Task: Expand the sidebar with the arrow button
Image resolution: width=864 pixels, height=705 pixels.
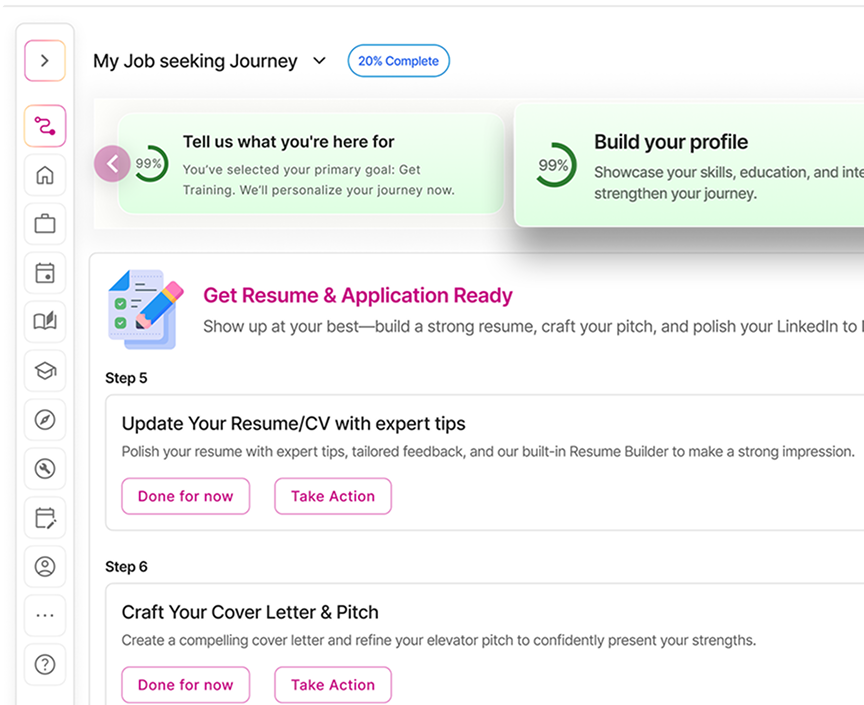Action: 45,61
